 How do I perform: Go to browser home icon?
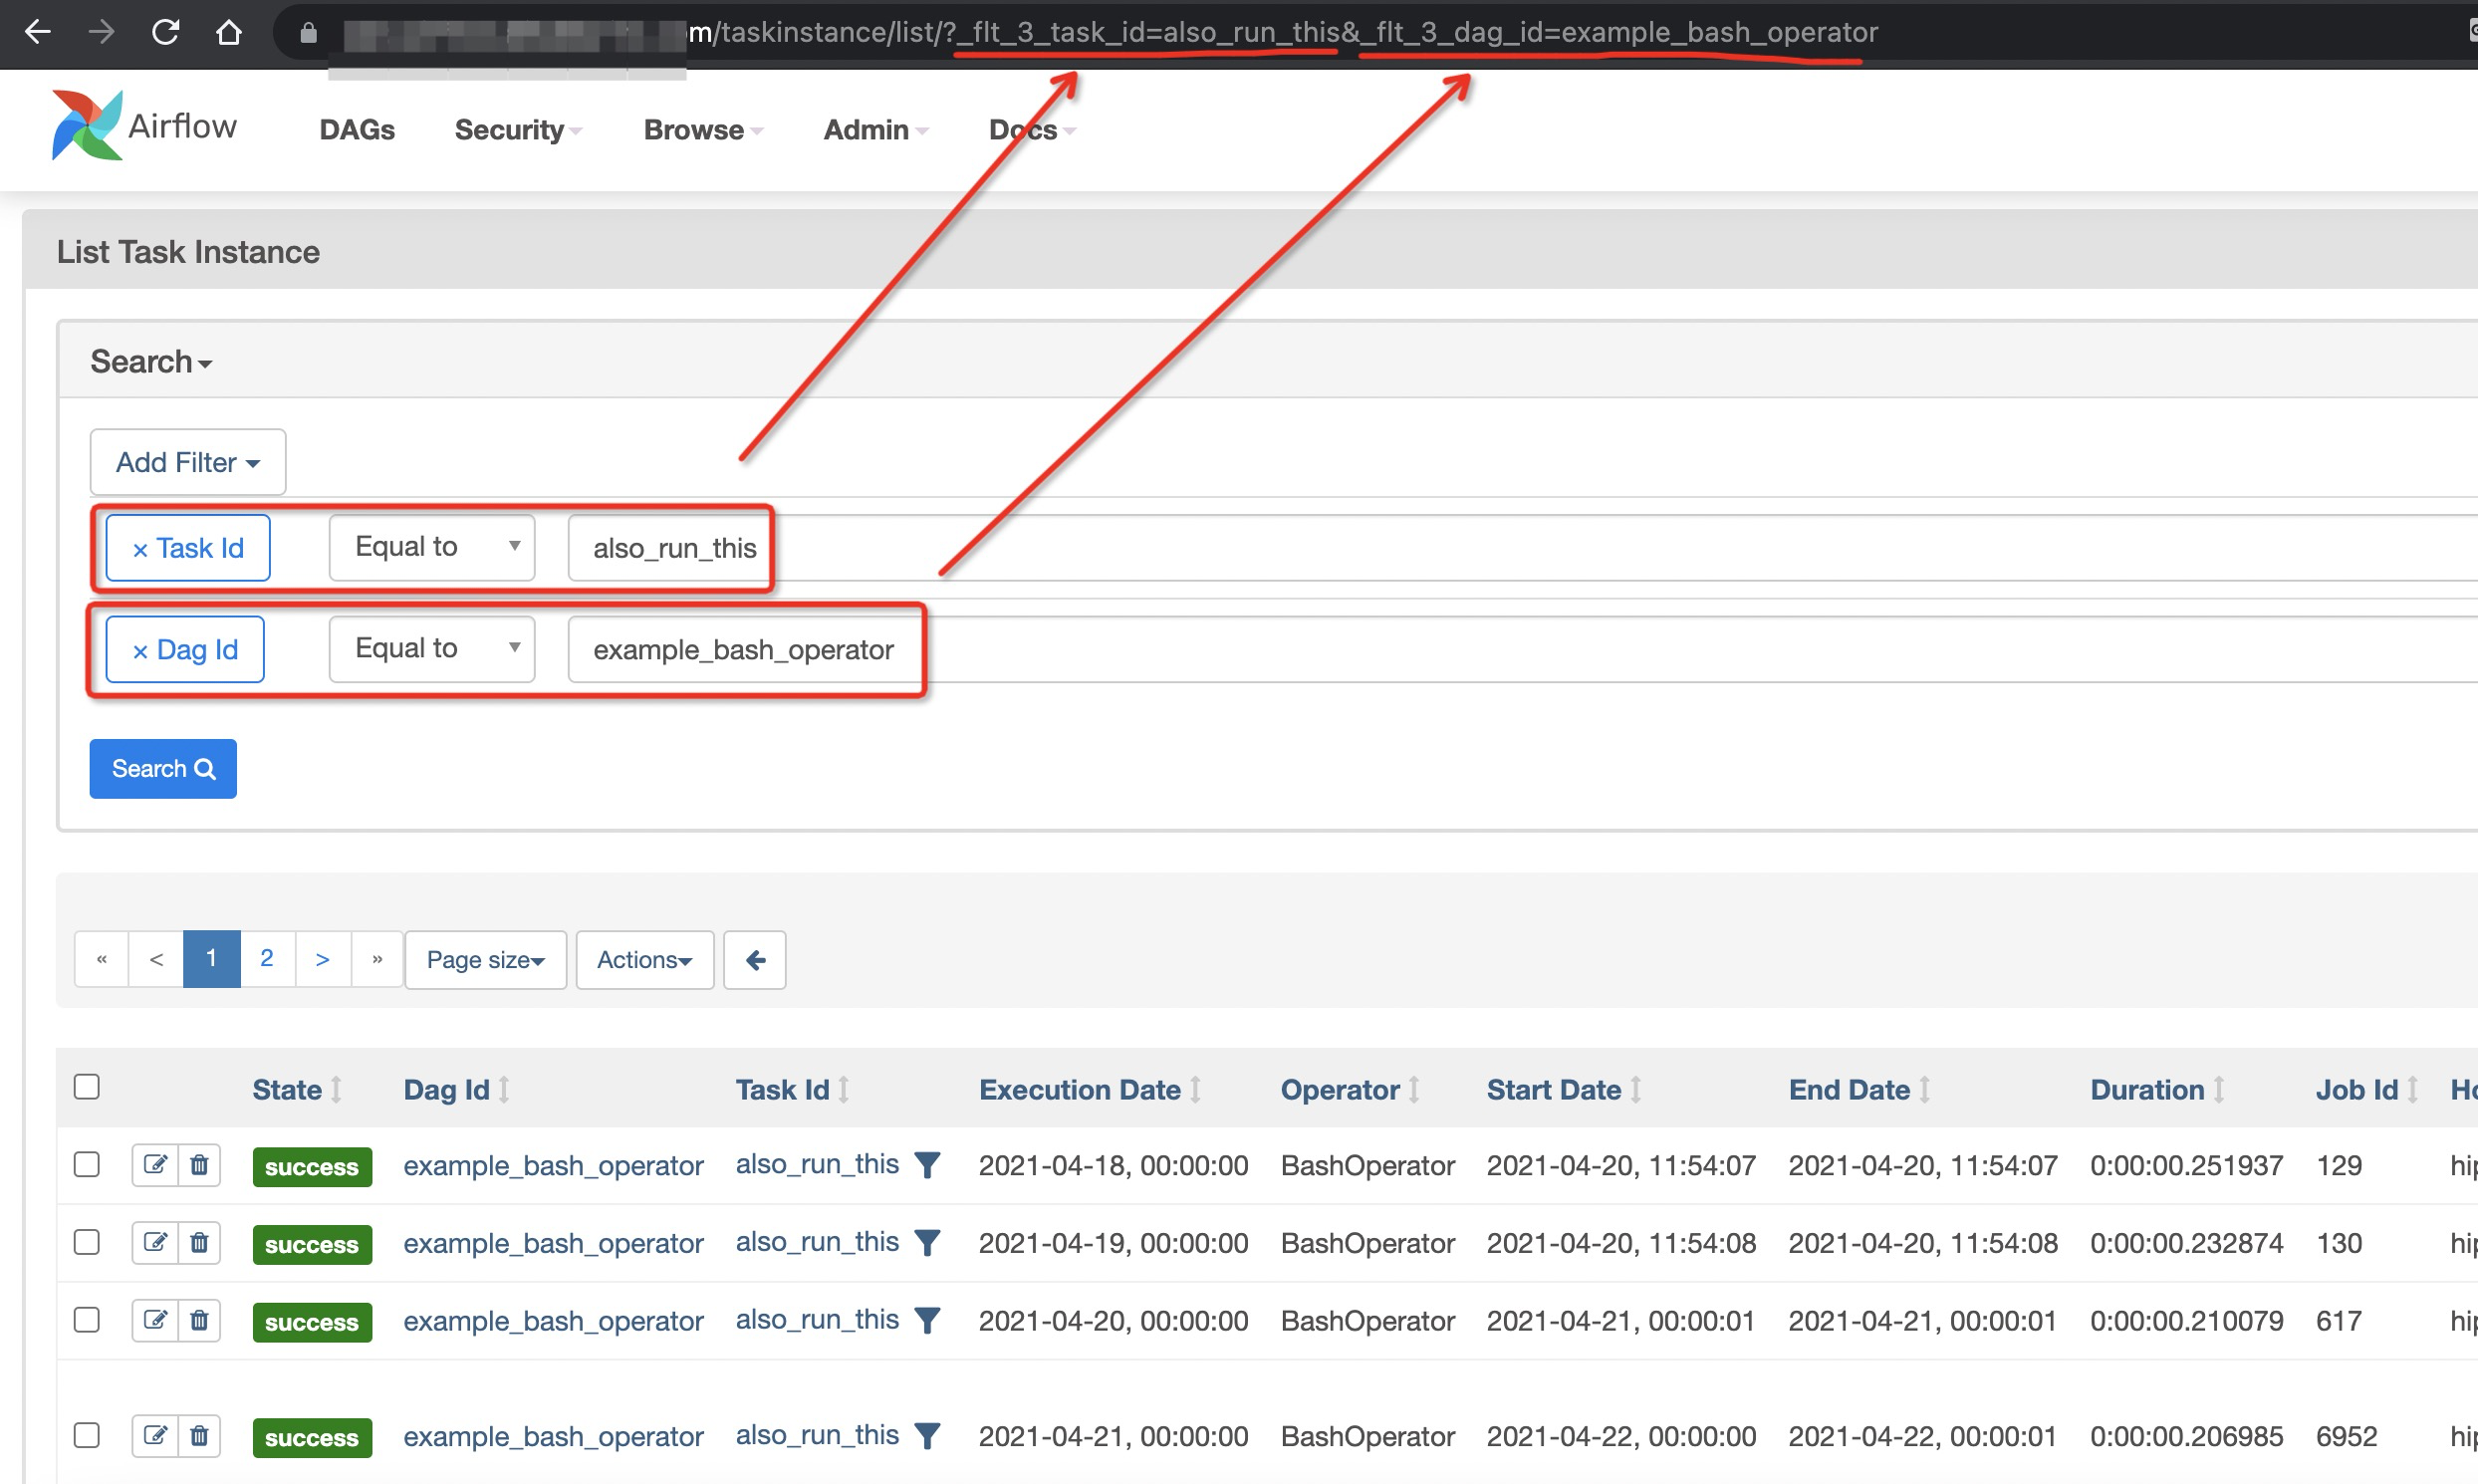click(229, 32)
